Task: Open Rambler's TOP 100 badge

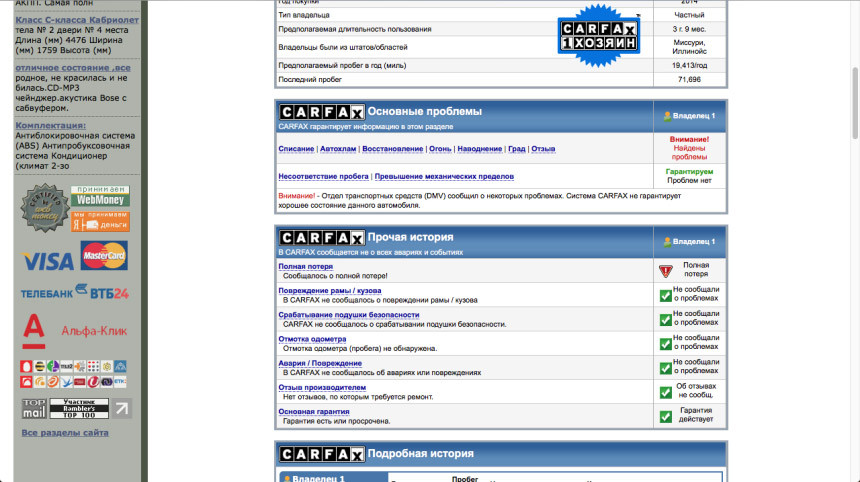Action: 79,409
